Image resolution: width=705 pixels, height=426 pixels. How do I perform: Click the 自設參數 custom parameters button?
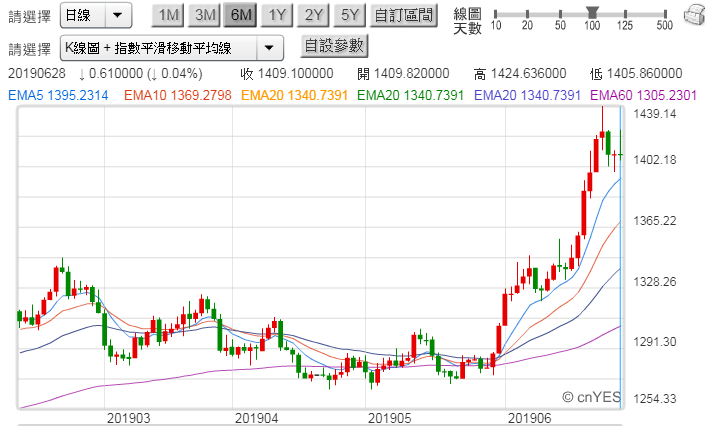334,46
